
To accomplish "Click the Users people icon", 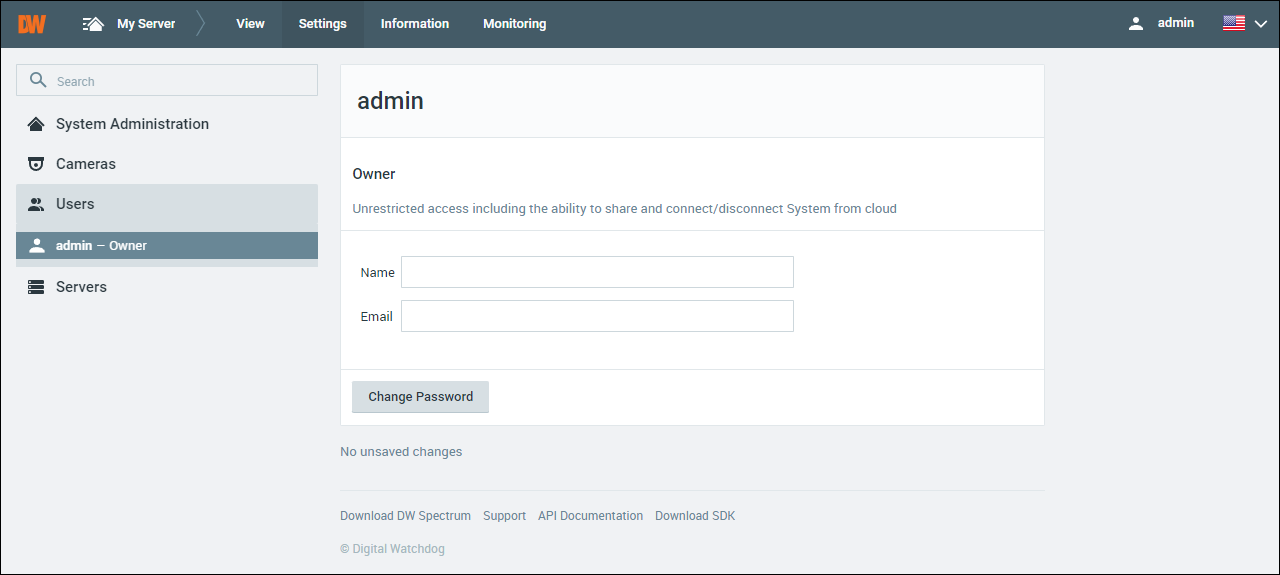I will 36,204.
